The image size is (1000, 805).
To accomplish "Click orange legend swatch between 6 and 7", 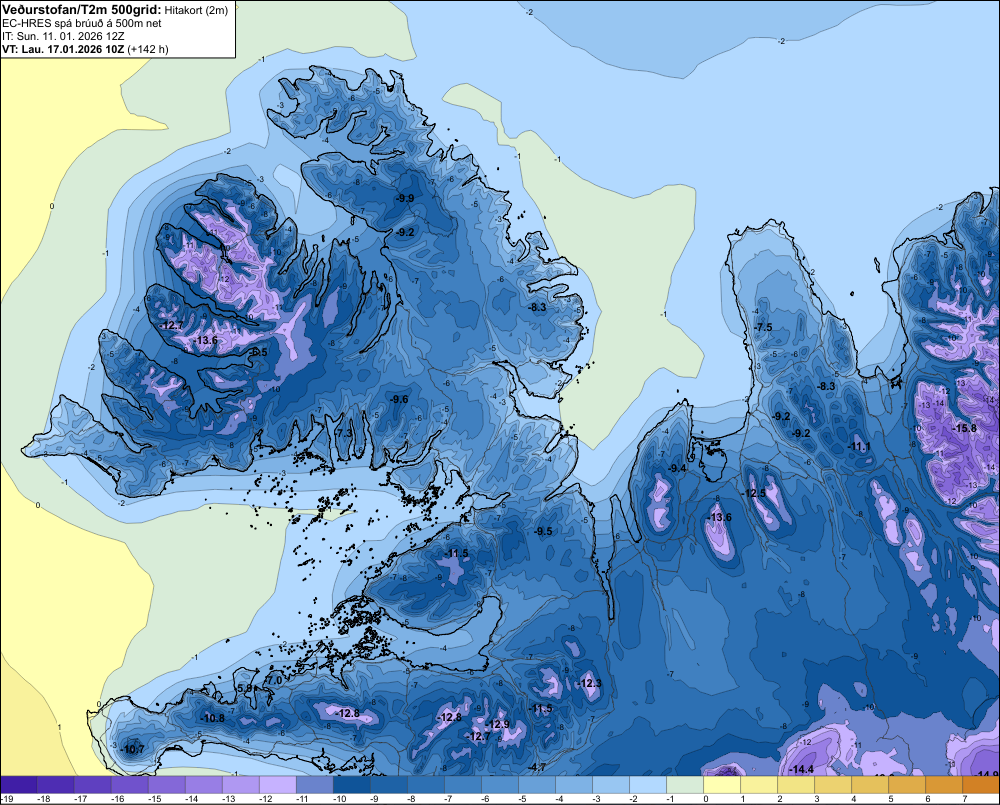I will pos(943,785).
